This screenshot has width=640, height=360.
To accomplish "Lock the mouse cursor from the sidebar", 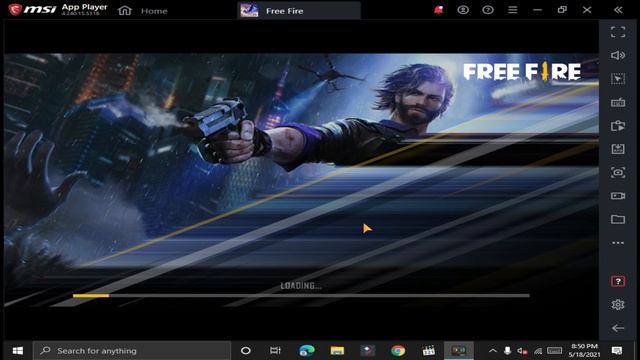I will (618, 79).
